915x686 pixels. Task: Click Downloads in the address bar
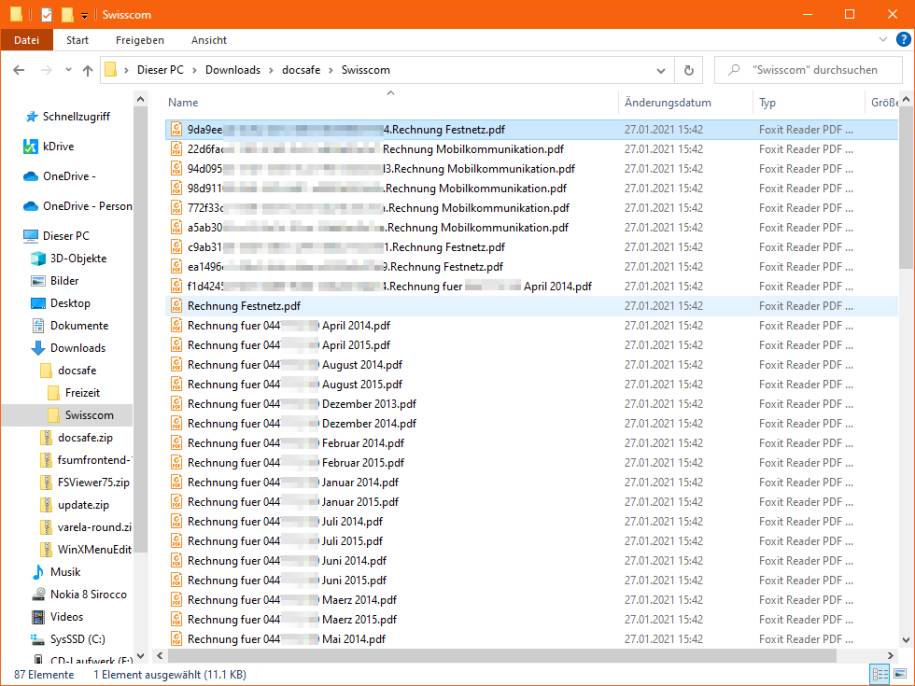tap(233, 70)
